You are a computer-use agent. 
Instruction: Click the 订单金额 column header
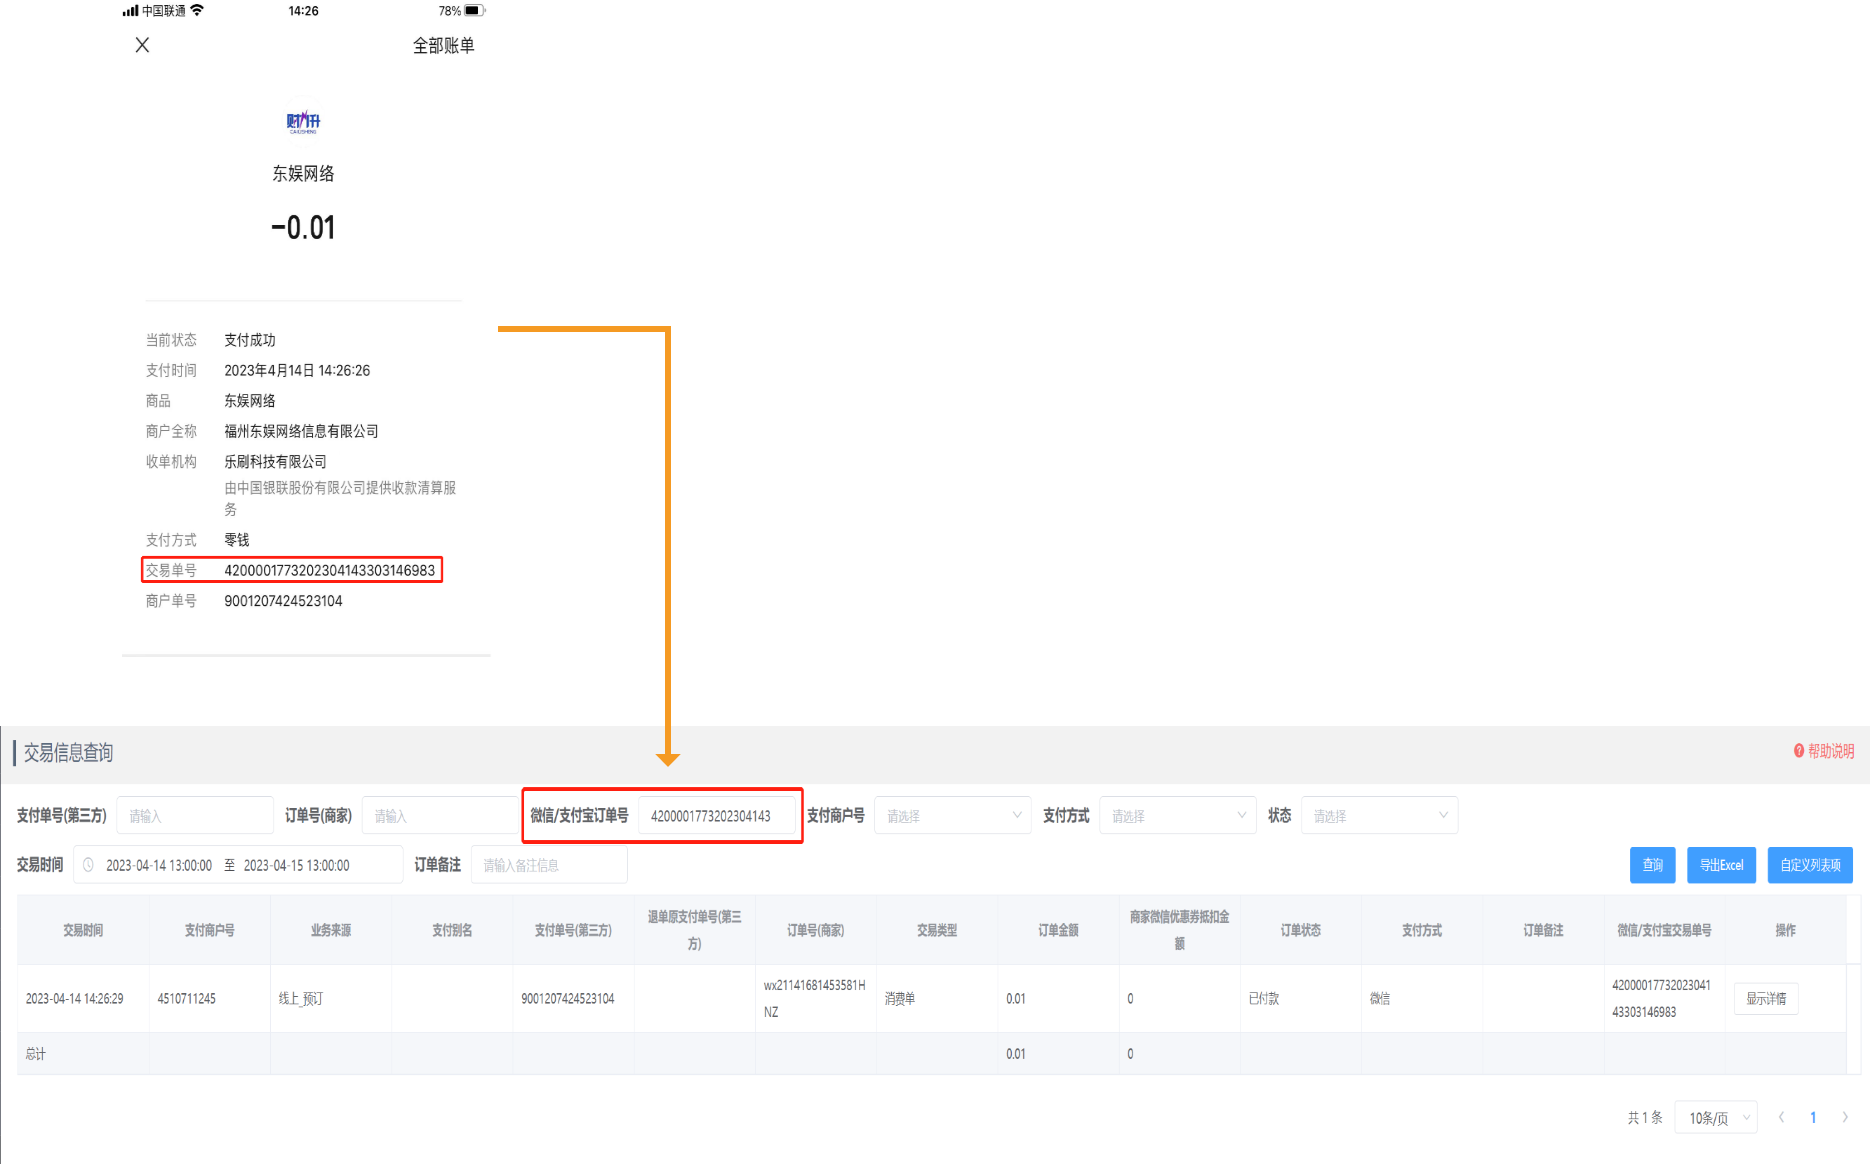click(x=1058, y=930)
